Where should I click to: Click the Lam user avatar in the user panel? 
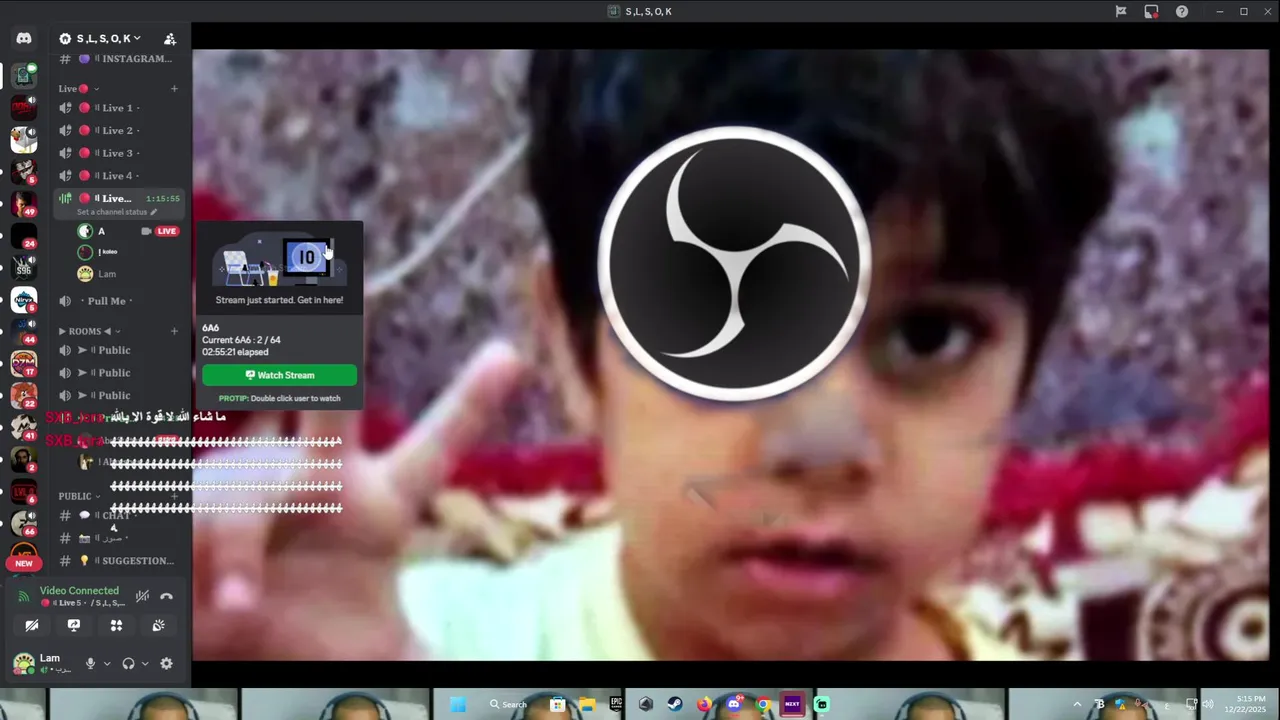click(x=23, y=663)
